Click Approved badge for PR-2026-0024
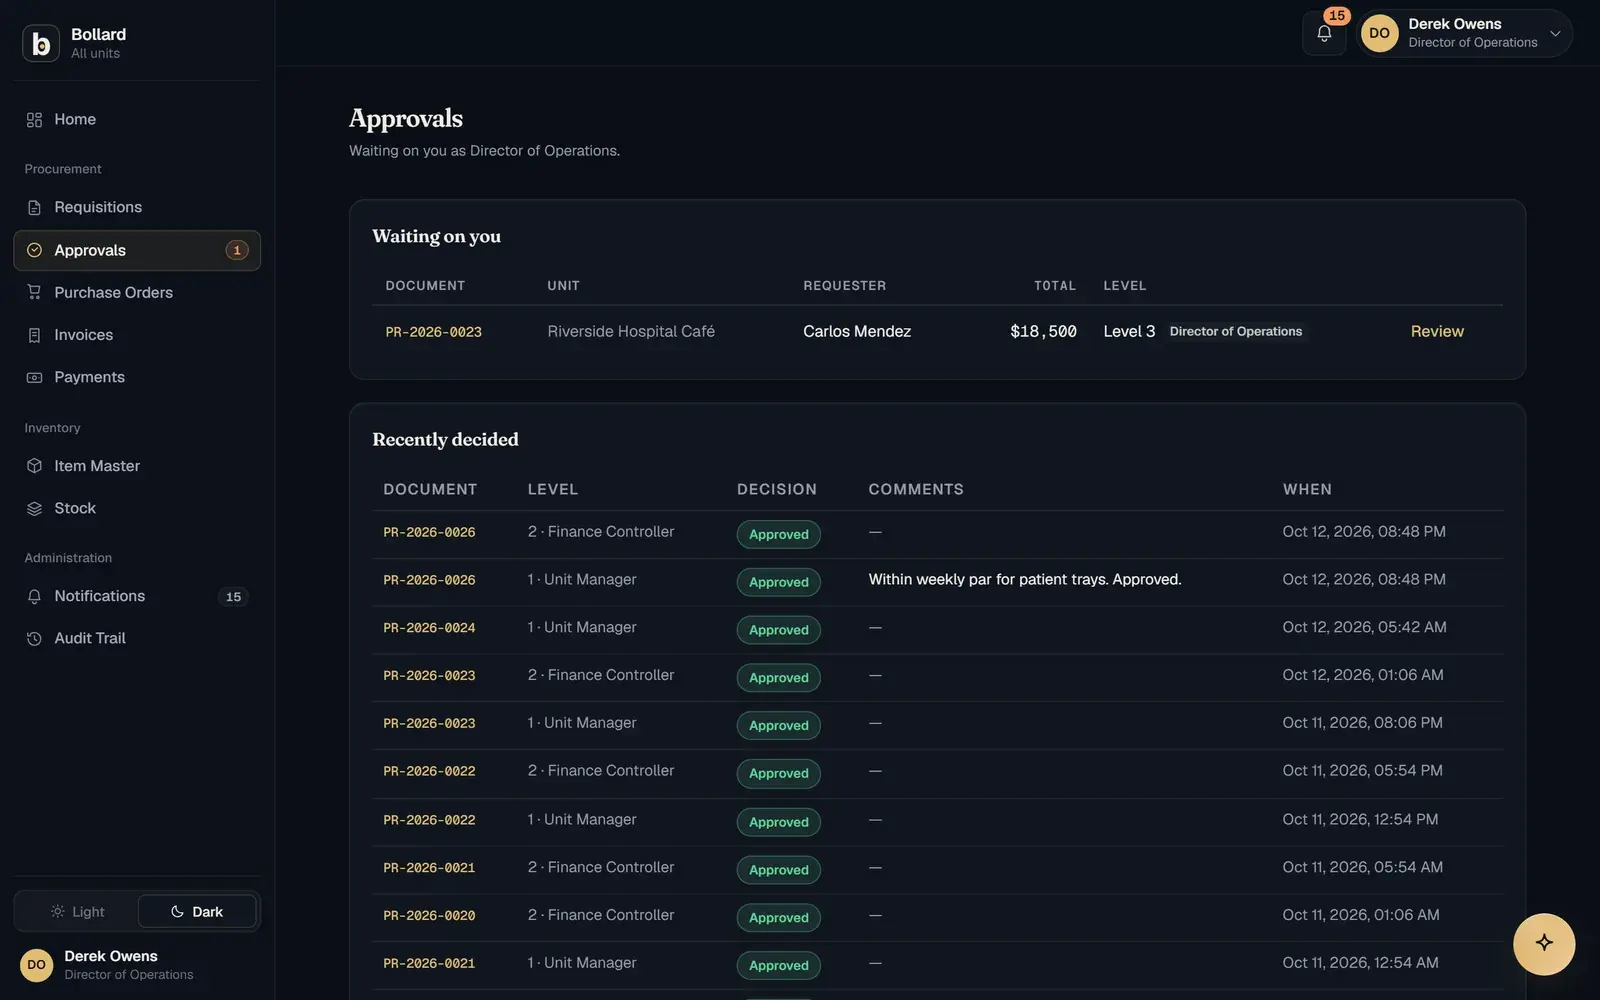Viewport: 1600px width, 1000px height. coord(778,630)
